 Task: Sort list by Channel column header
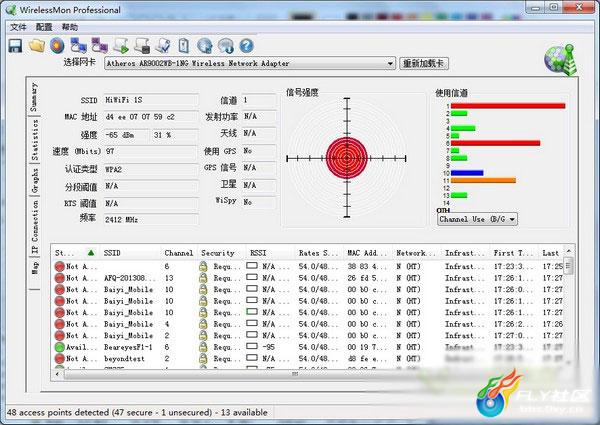click(x=179, y=253)
